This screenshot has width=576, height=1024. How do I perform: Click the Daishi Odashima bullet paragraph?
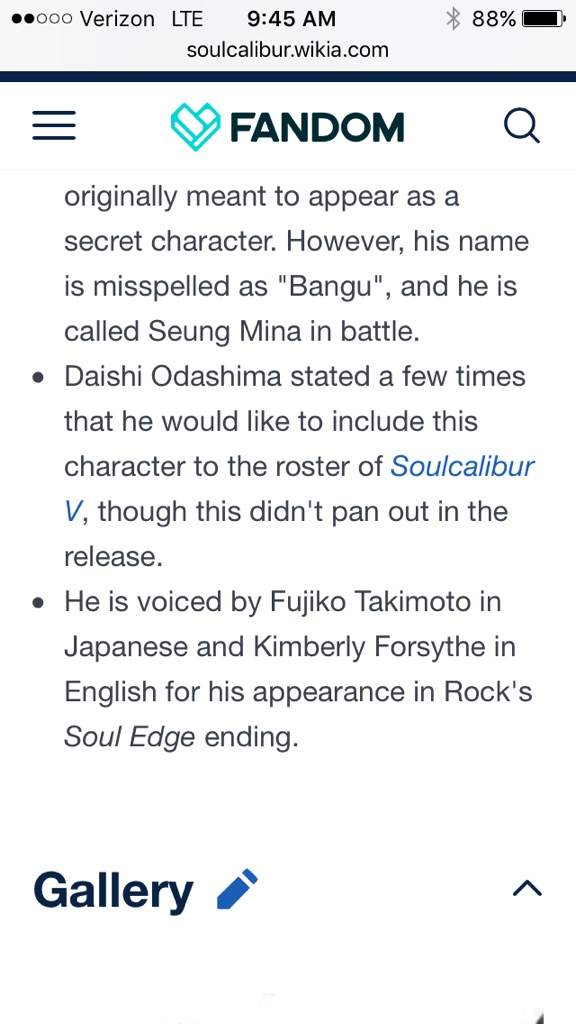pyautogui.click(x=299, y=466)
